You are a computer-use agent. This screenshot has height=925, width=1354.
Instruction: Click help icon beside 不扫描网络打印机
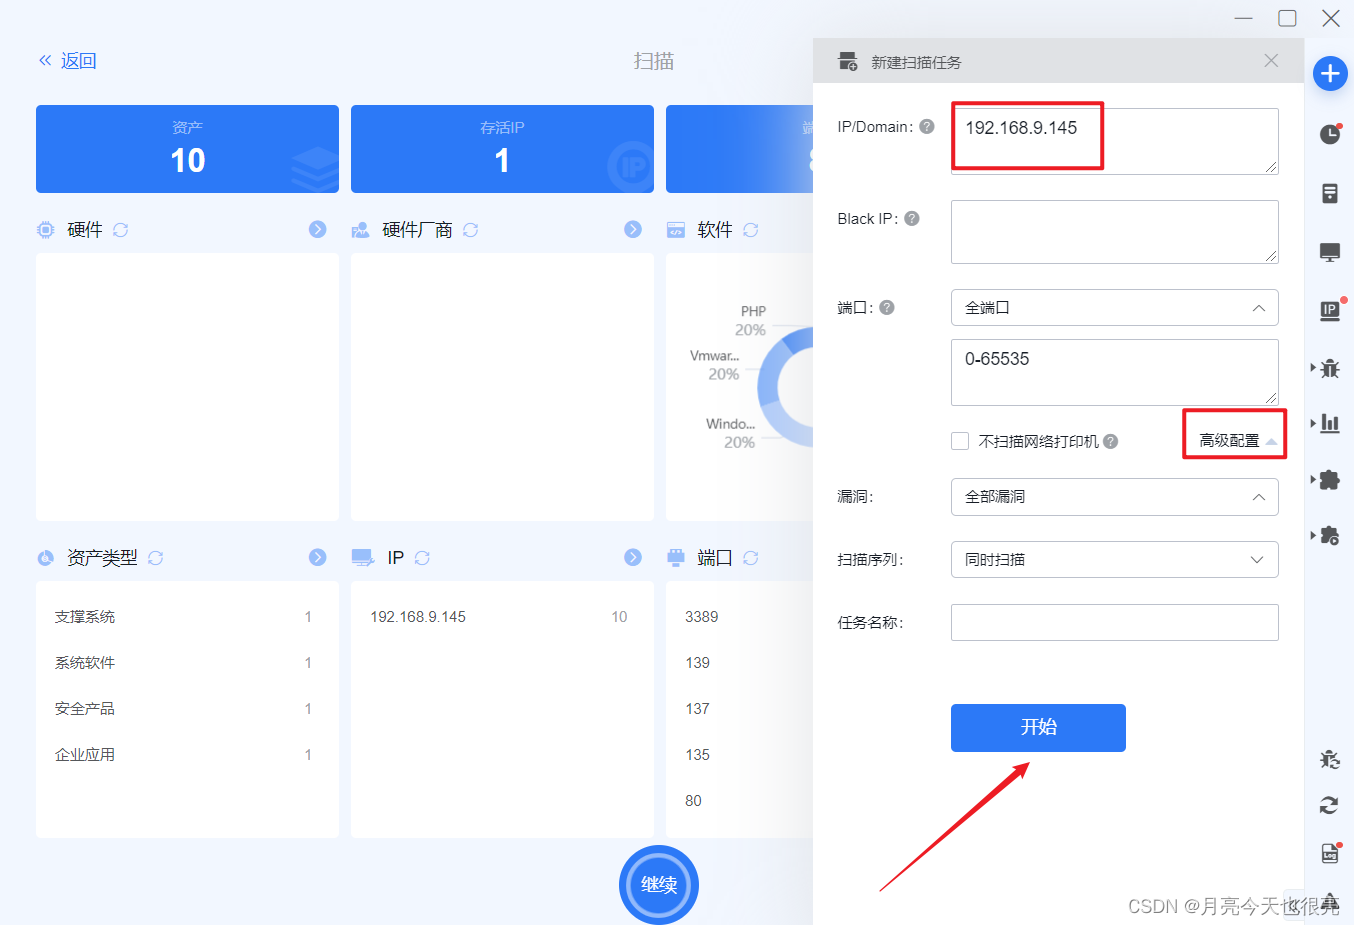click(1111, 441)
